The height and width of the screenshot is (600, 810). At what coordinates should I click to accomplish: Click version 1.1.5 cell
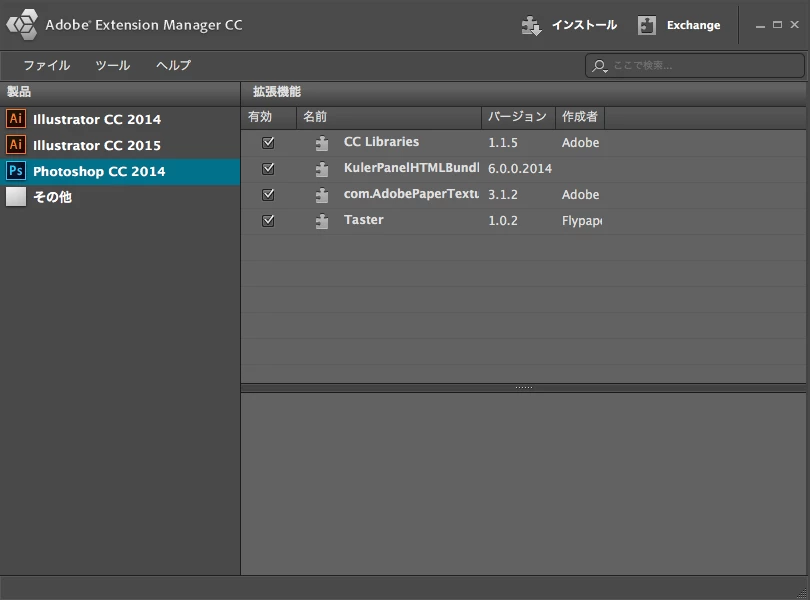tap(503, 143)
